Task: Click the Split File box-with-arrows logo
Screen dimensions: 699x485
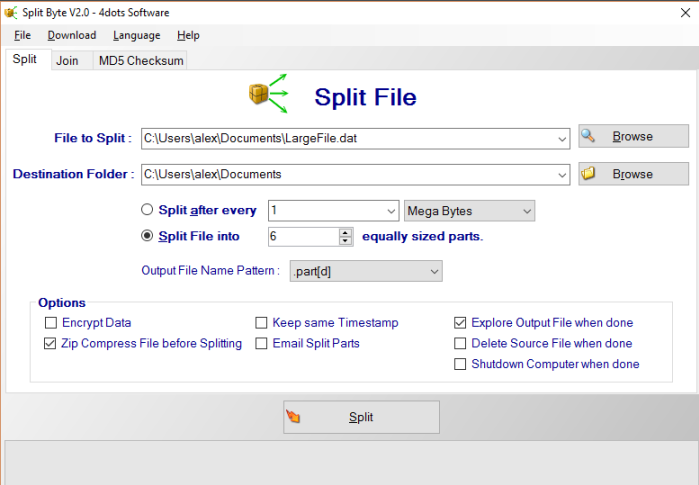Action: tap(268, 94)
